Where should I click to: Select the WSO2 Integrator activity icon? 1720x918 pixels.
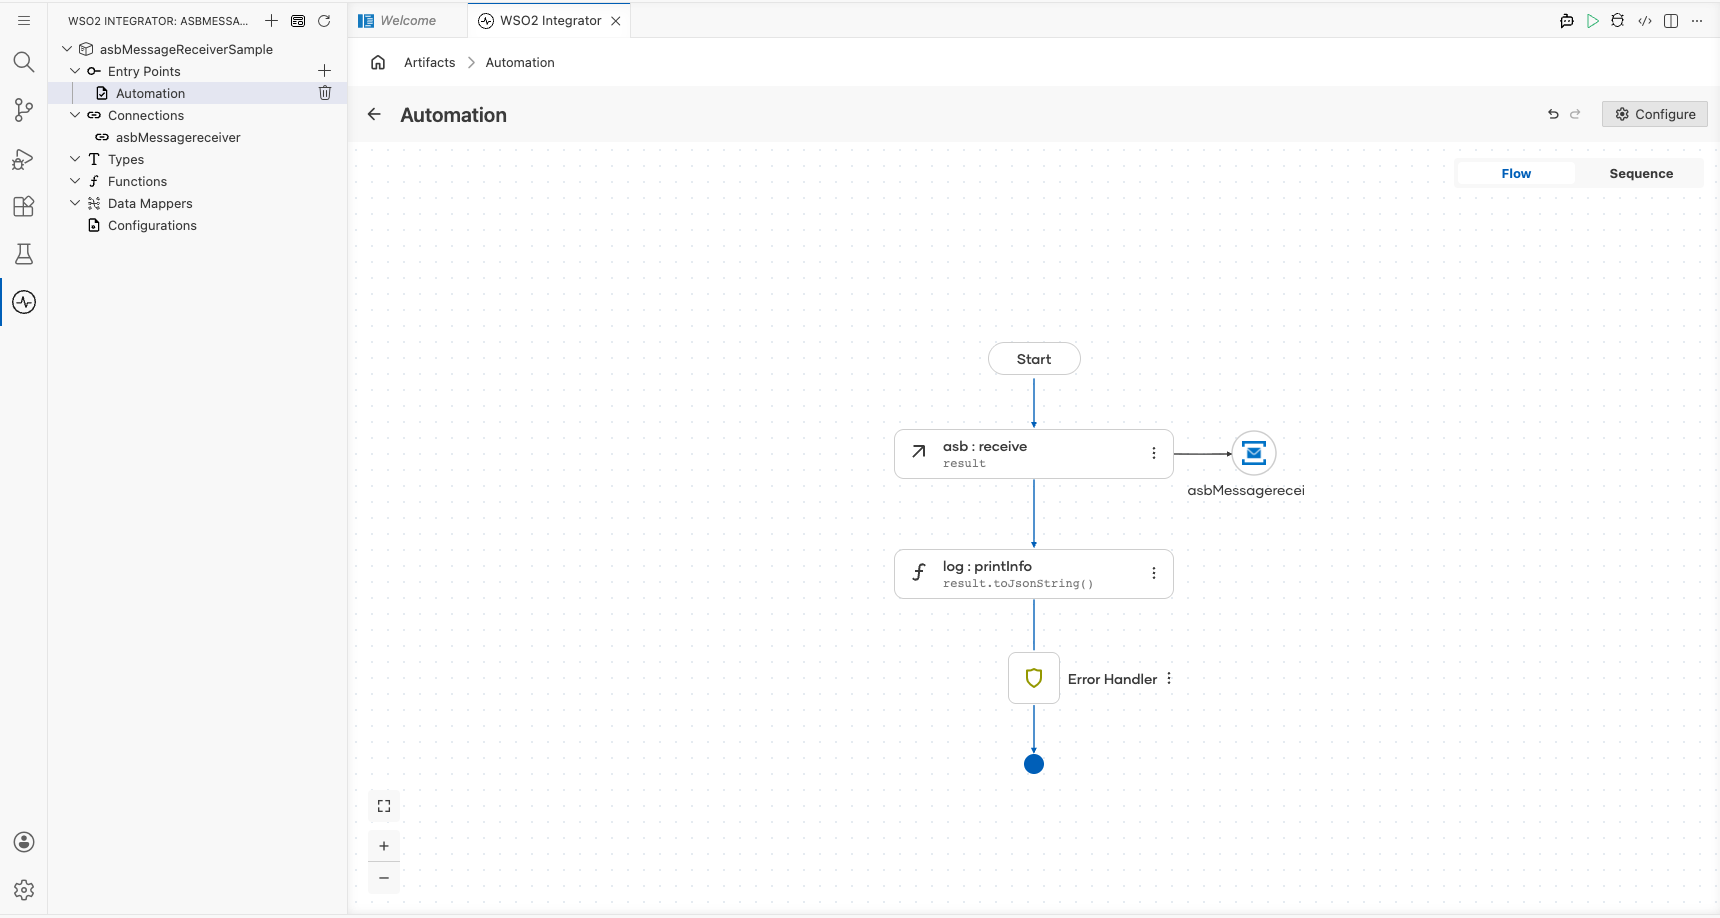pyautogui.click(x=24, y=302)
